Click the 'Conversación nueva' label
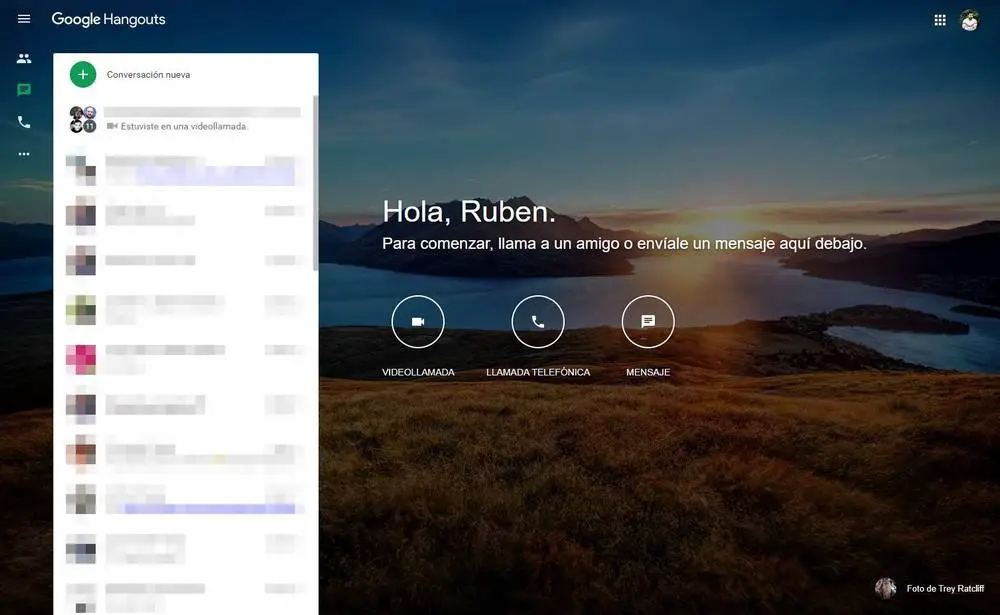The image size is (1000, 615). click(x=148, y=75)
